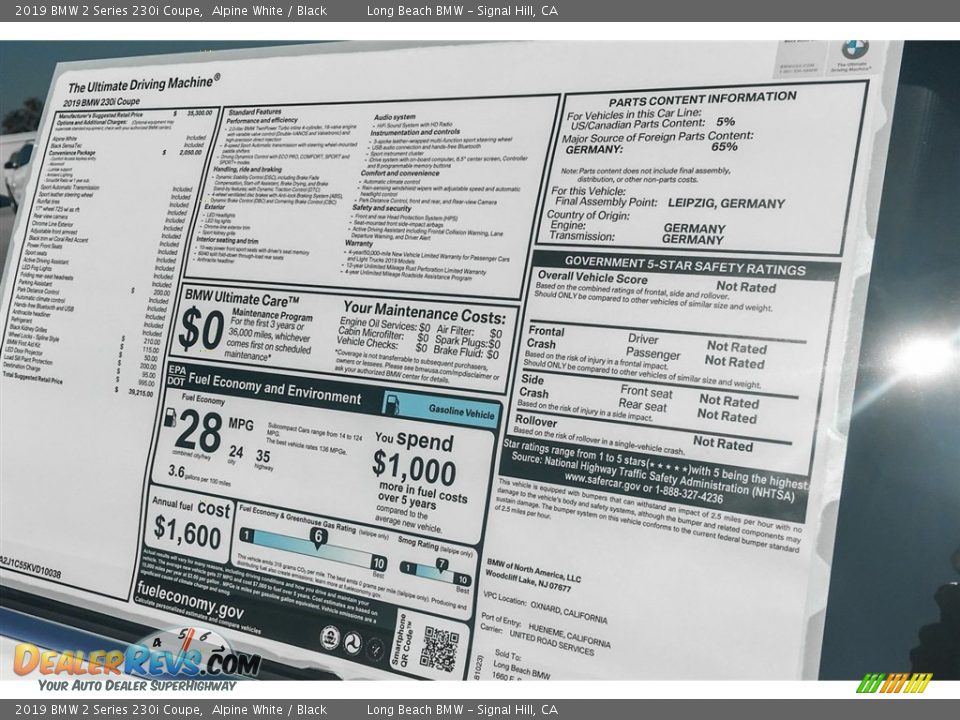Click the Smartphone QR code
960x720 pixels.
coord(439,649)
